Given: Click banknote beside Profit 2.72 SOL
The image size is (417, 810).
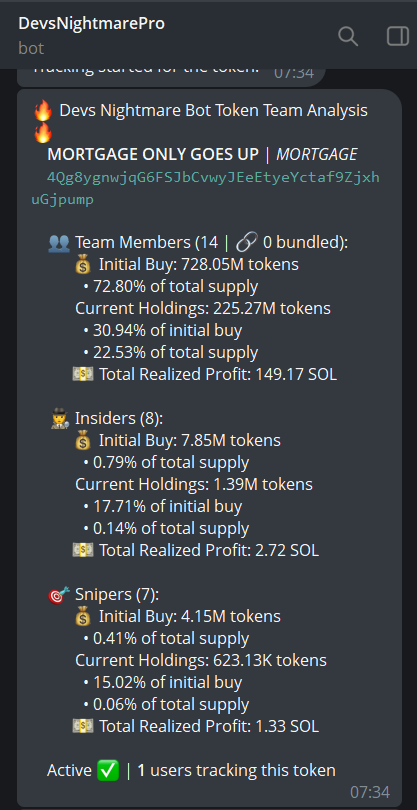Looking at the screenshot, I should (83, 550).
